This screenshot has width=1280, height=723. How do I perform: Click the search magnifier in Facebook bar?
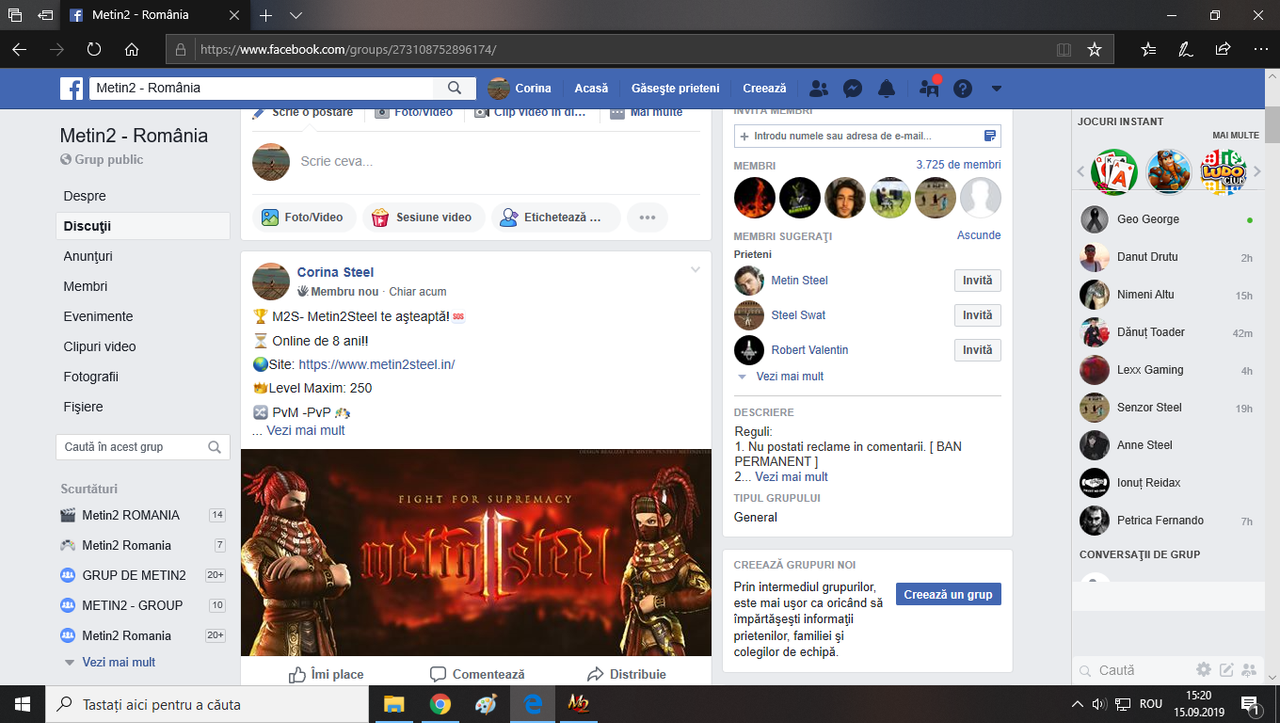point(454,88)
